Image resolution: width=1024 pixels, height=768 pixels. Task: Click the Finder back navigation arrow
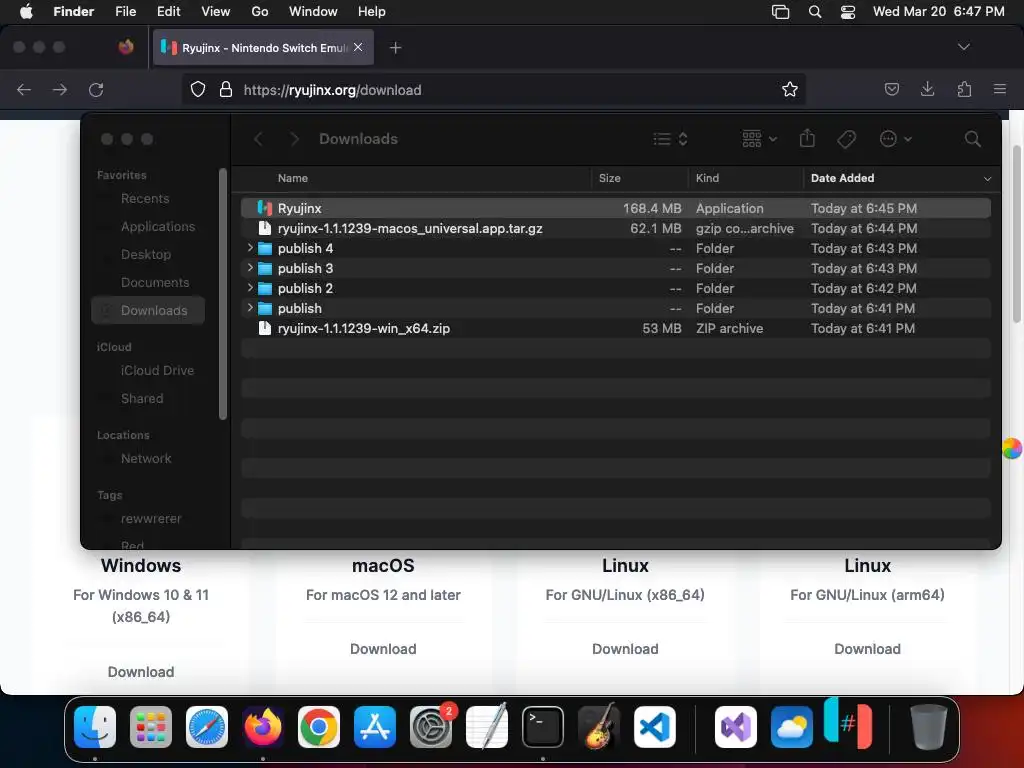tap(259, 139)
